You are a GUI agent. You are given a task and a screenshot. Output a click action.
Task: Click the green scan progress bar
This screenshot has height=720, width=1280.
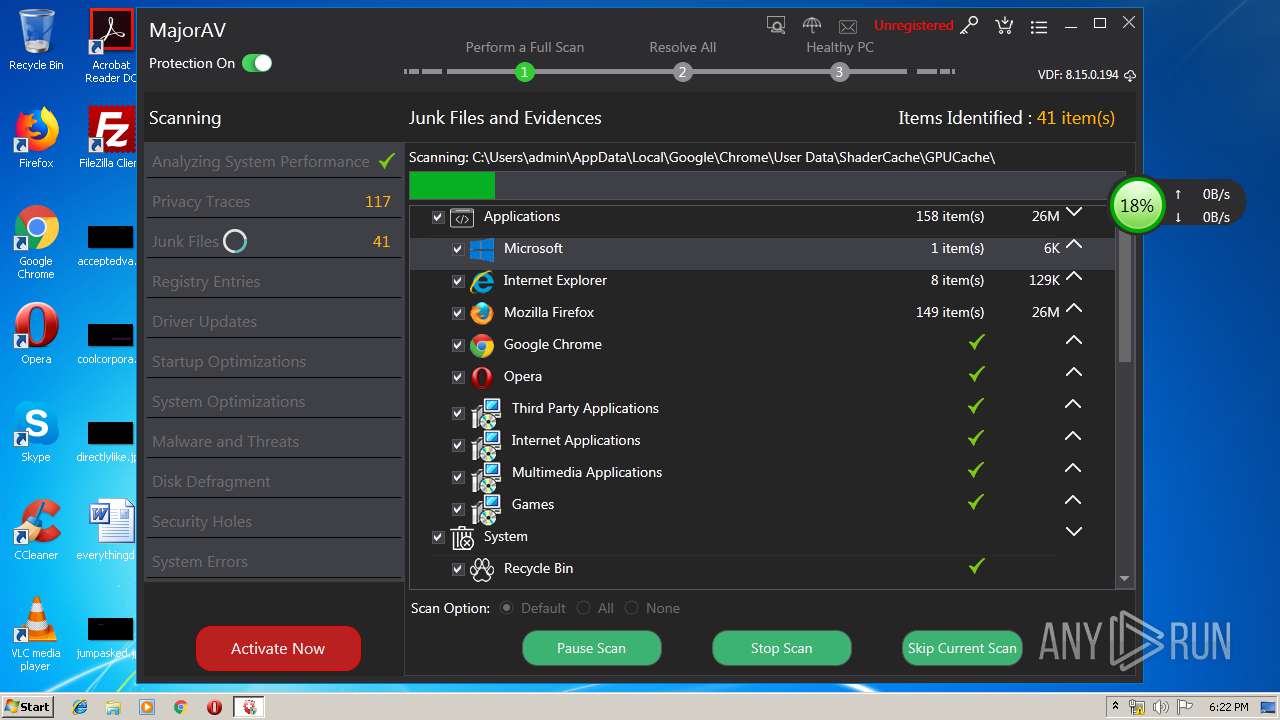452,185
